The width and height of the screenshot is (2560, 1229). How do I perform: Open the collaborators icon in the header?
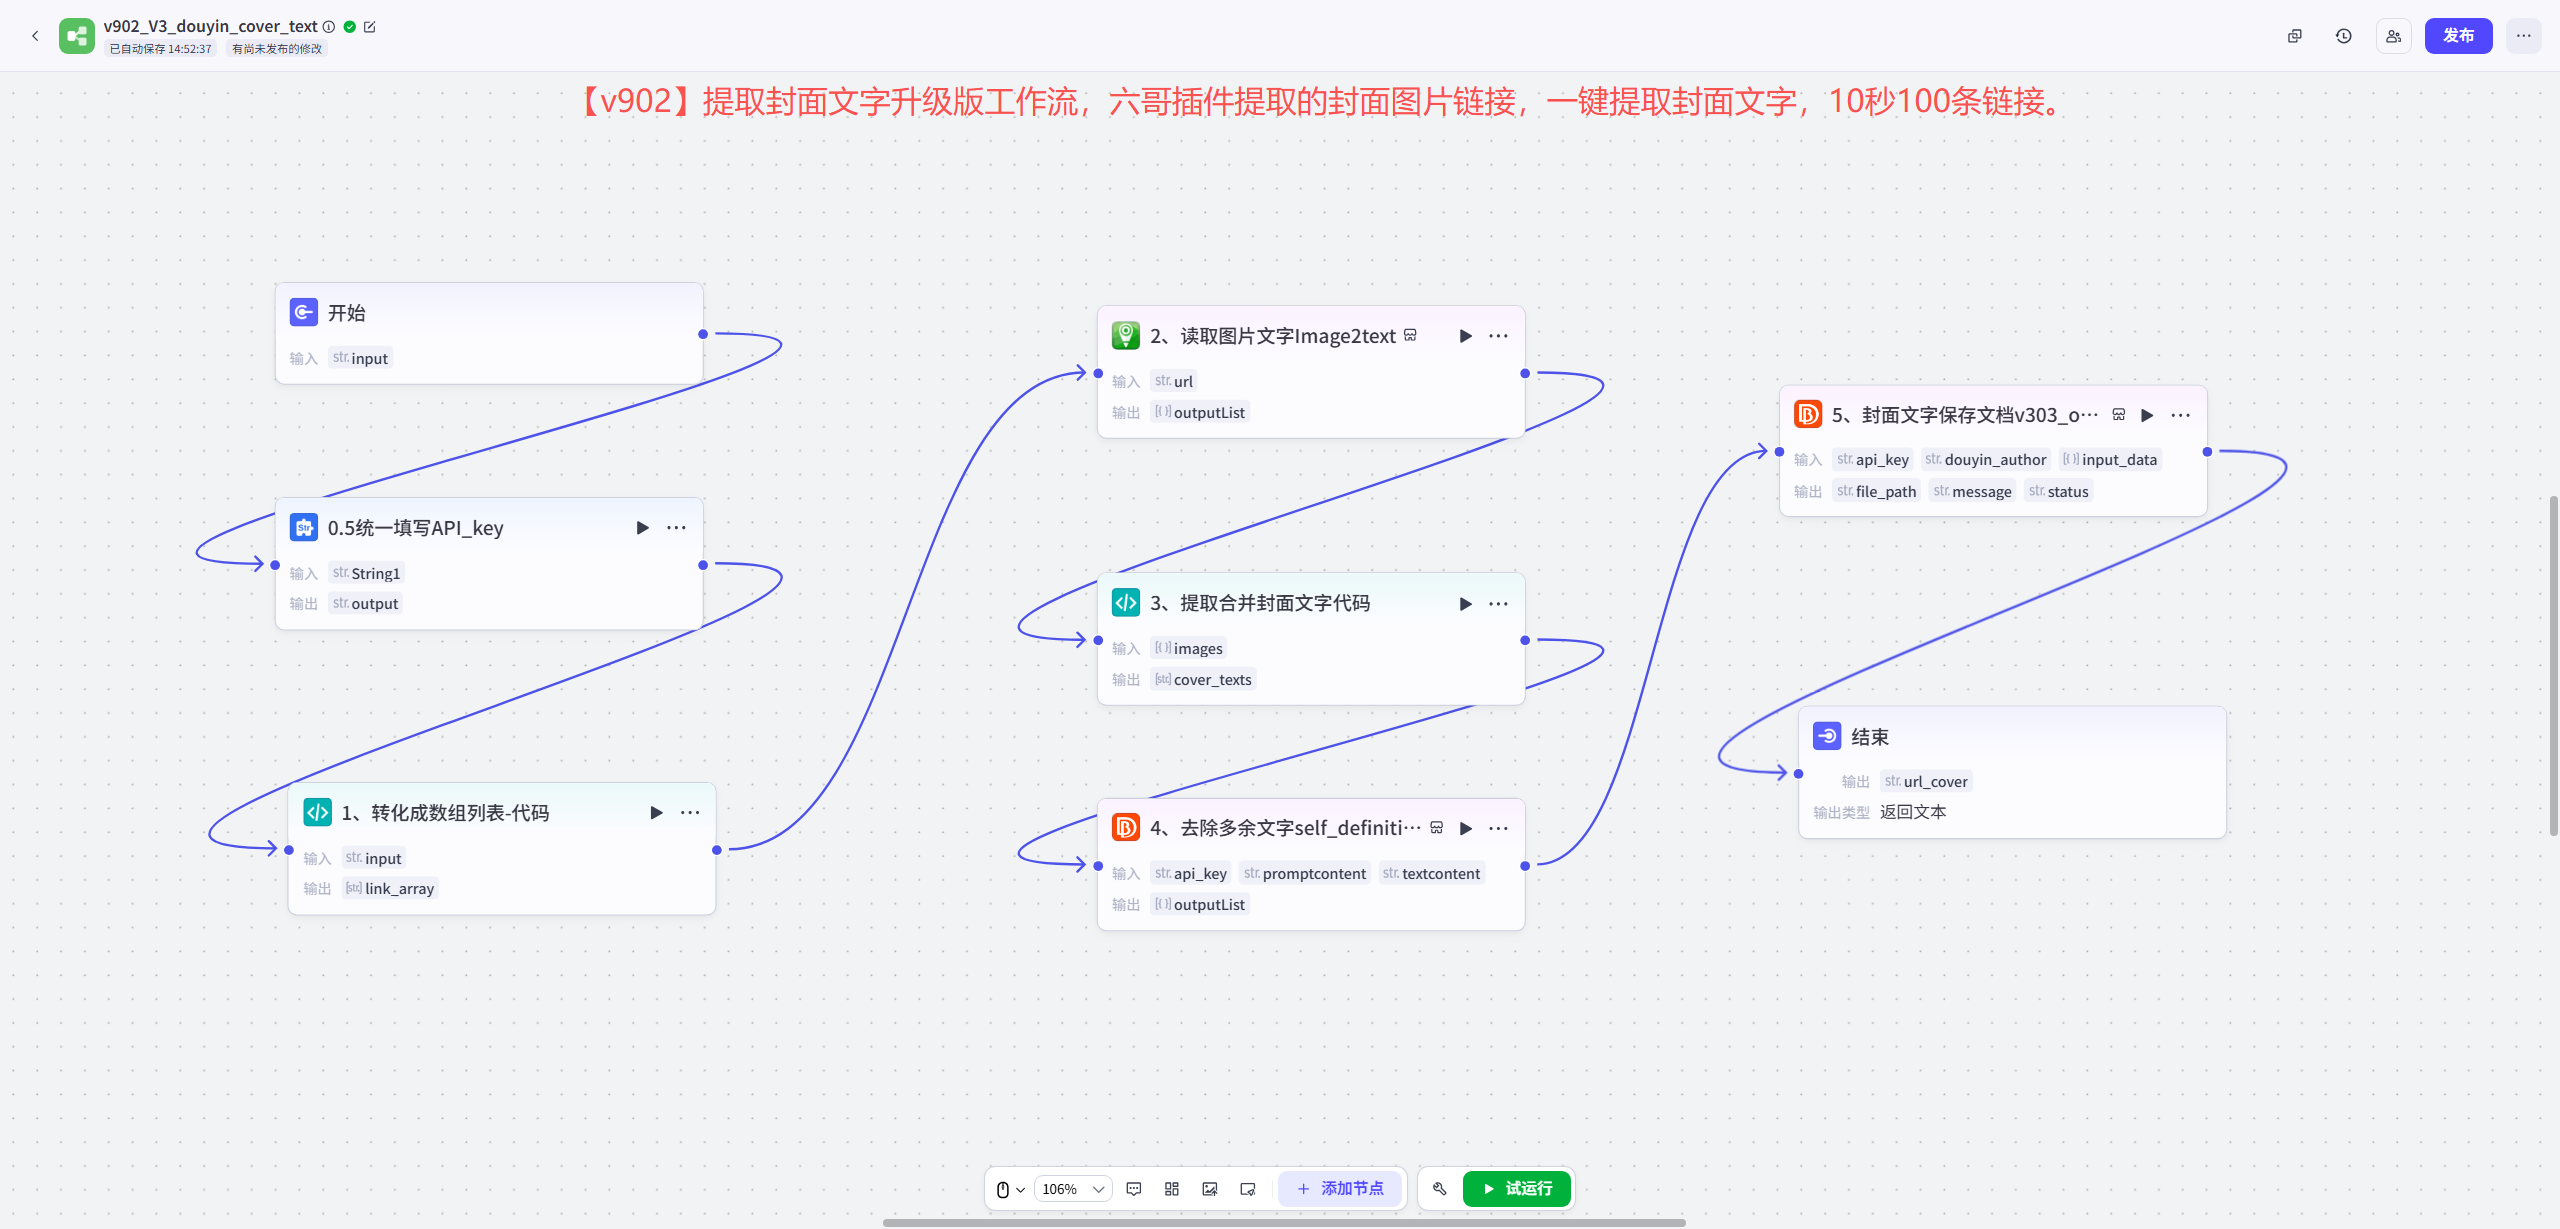[2394, 36]
